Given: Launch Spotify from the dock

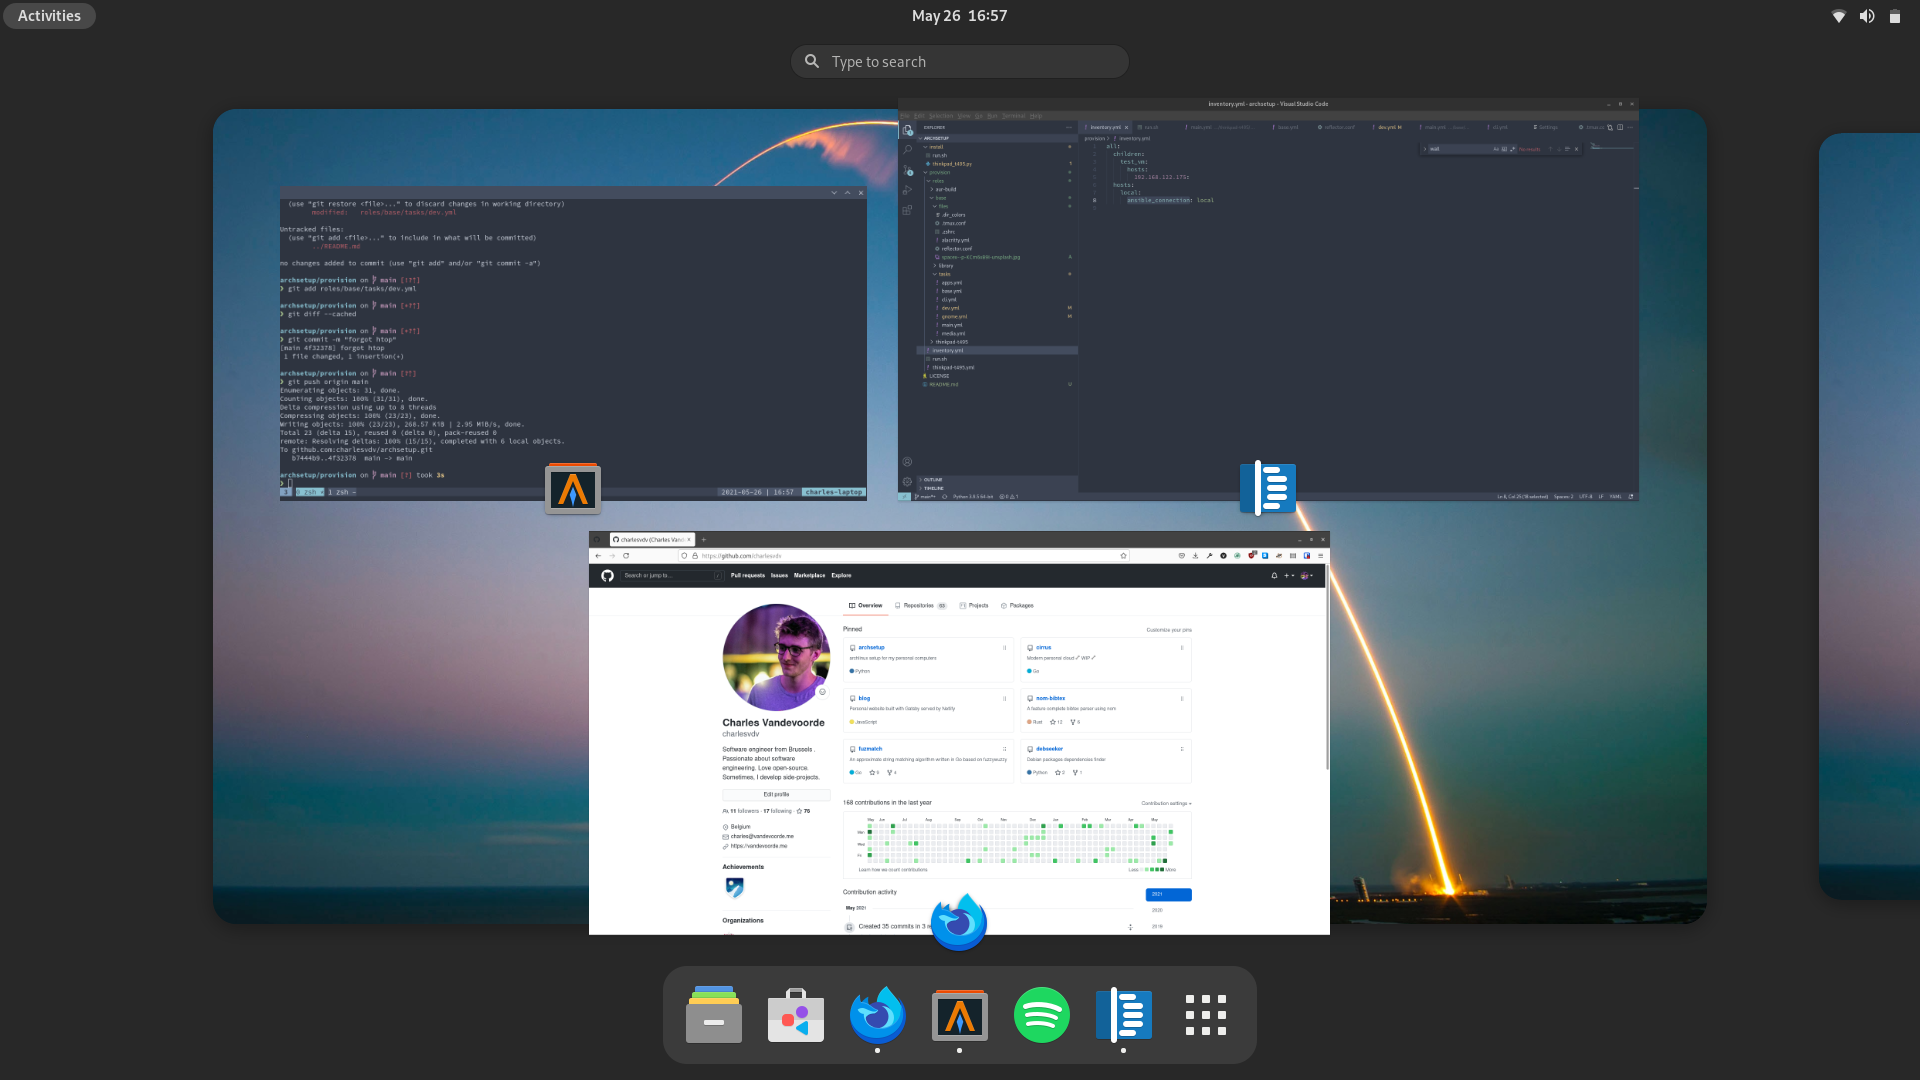Looking at the screenshot, I should click(x=1041, y=1015).
